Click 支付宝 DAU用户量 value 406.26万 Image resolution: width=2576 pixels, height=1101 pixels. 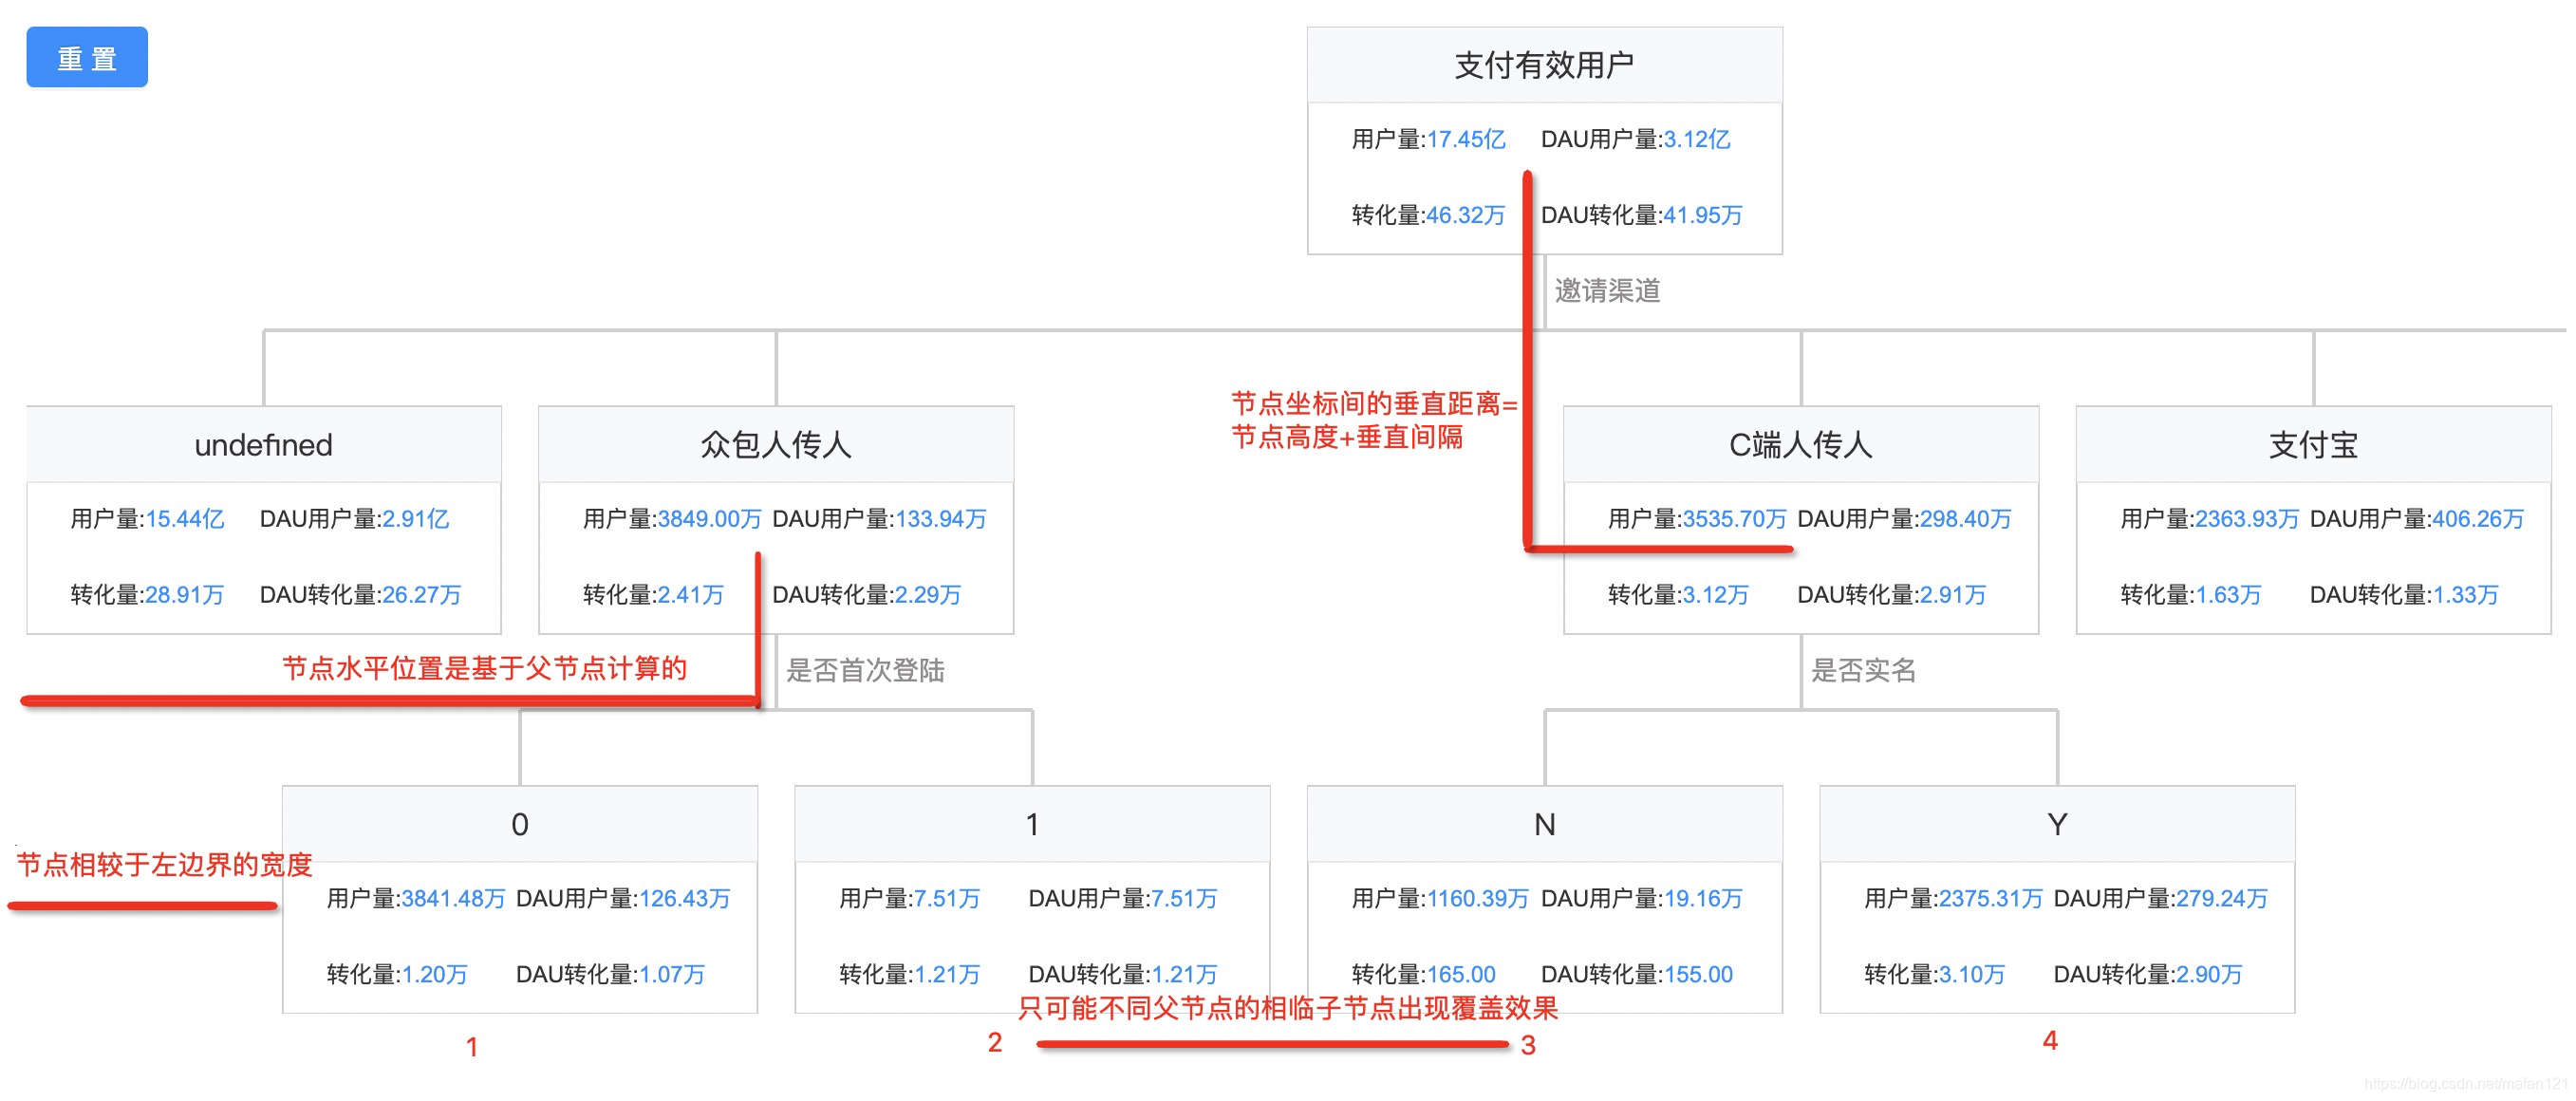click(x=2478, y=519)
